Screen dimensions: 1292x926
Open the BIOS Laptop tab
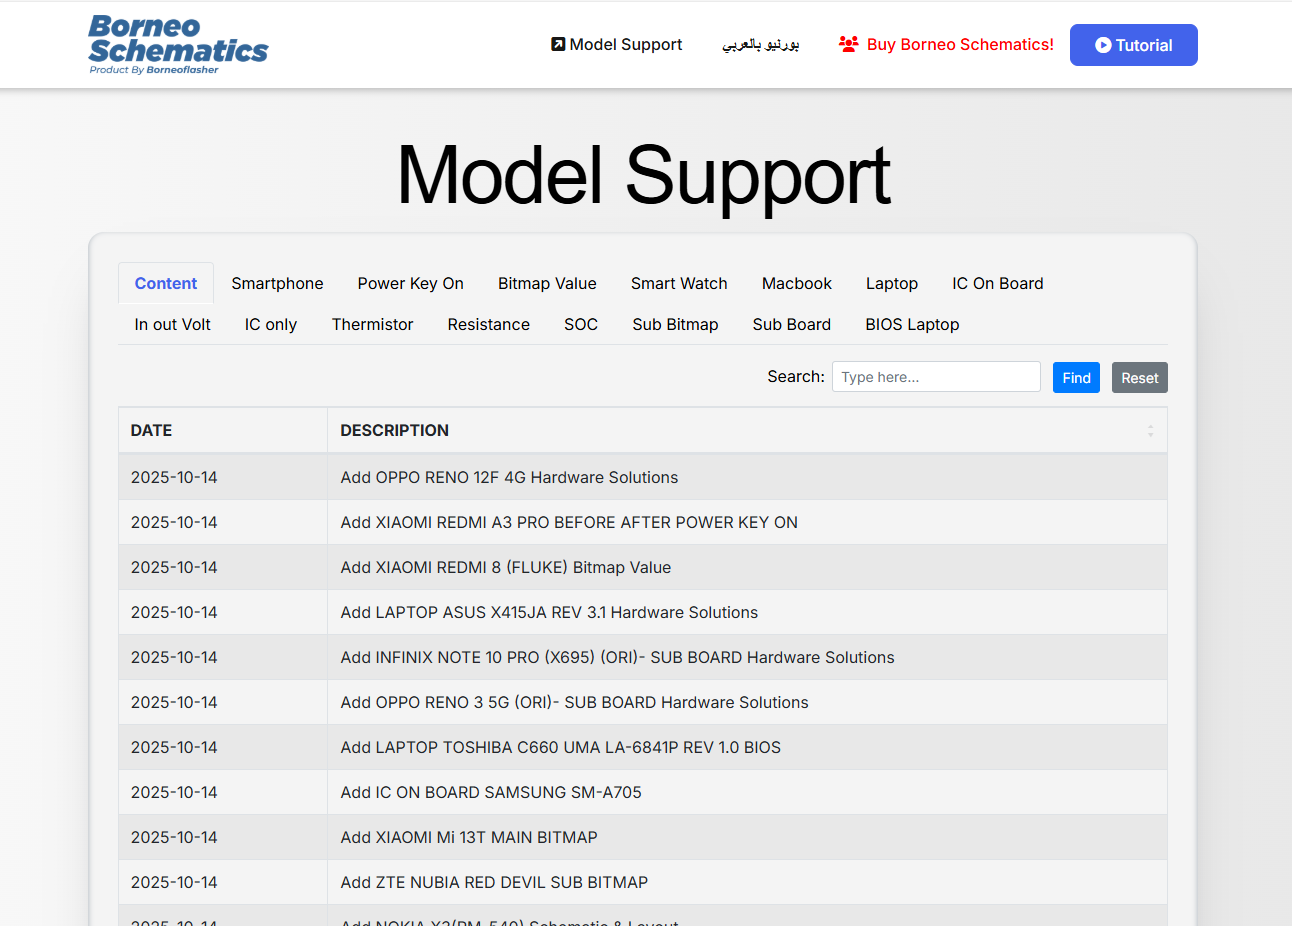[912, 324]
